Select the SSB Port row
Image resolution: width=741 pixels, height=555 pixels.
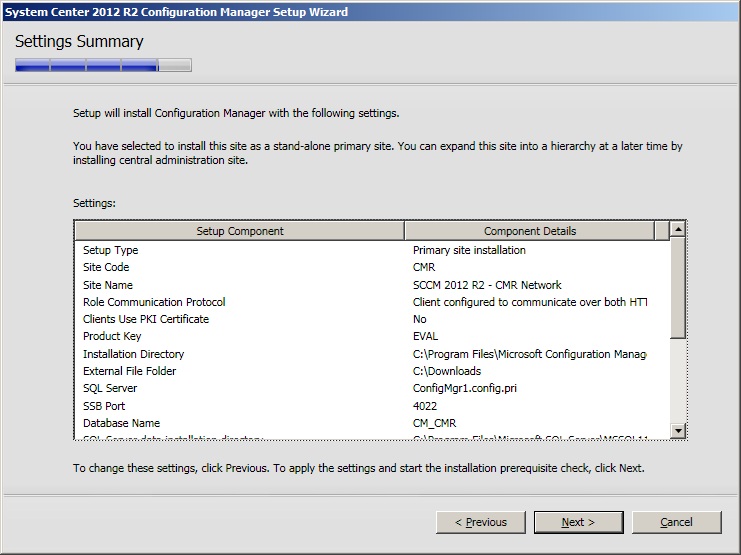(105, 406)
